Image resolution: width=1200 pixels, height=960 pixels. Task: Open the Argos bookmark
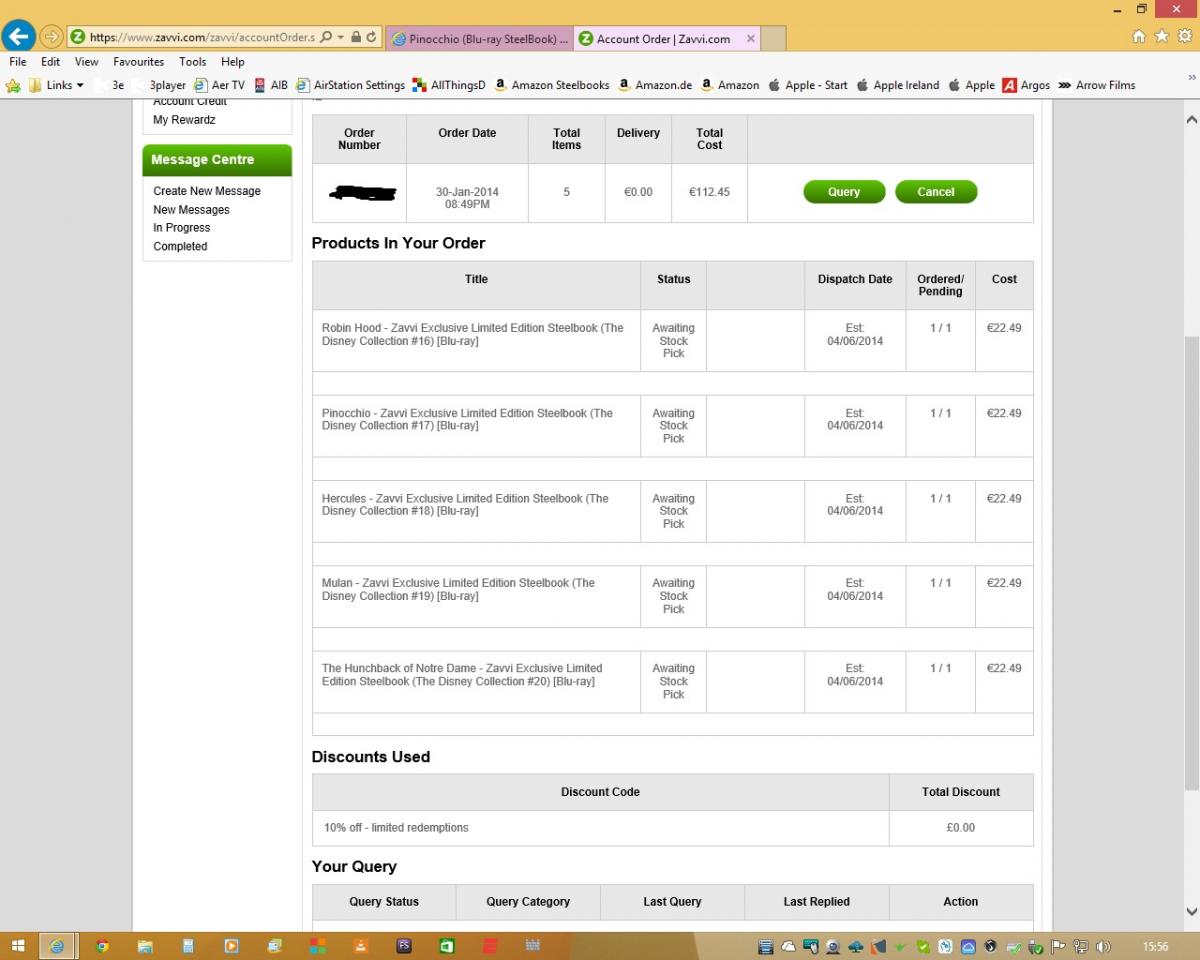point(1026,85)
